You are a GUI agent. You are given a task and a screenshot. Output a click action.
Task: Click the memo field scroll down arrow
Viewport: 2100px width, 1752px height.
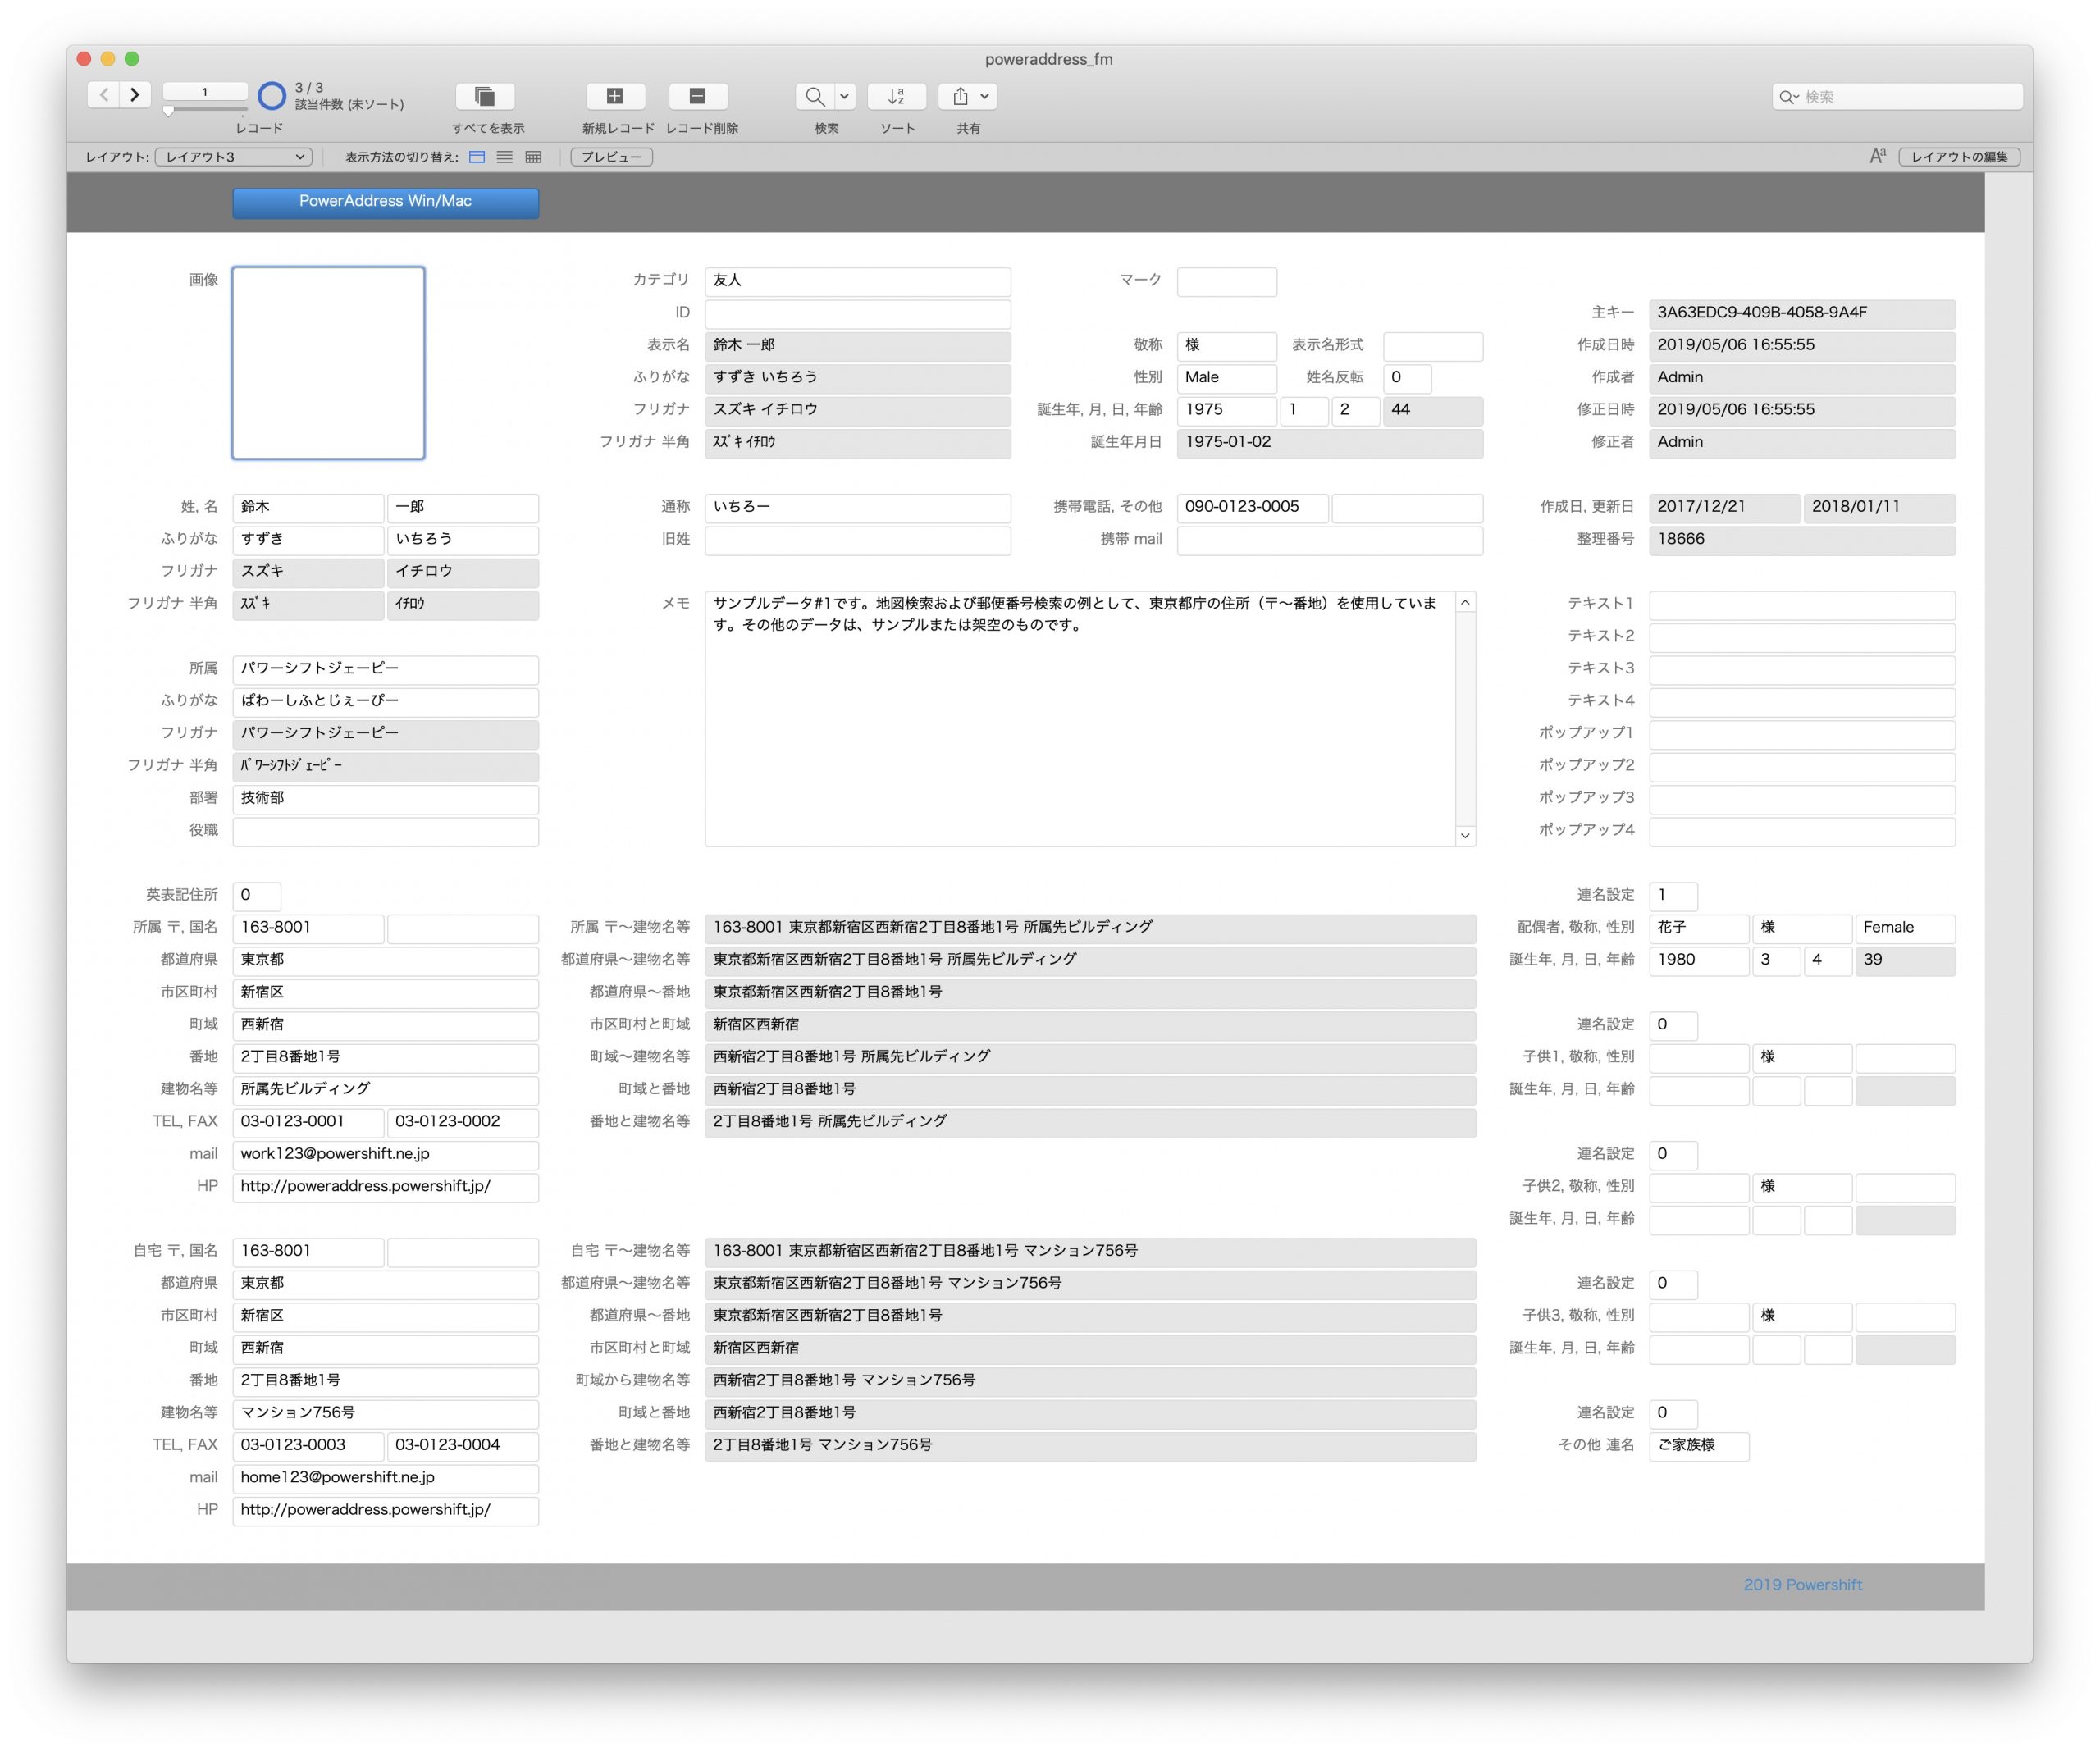tap(1465, 835)
